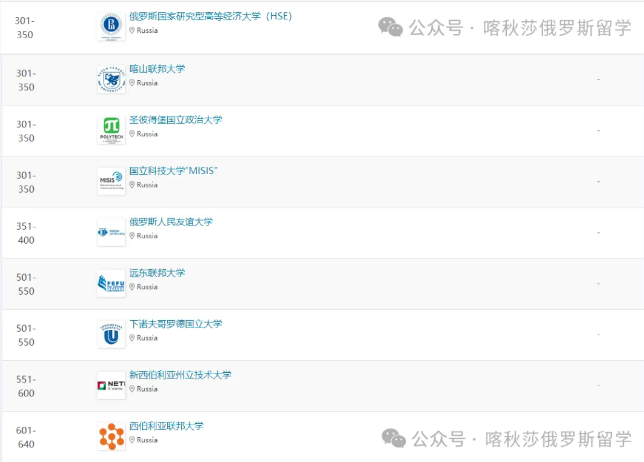Open the Kazan Federal University logo
The image size is (644, 462).
click(111, 79)
